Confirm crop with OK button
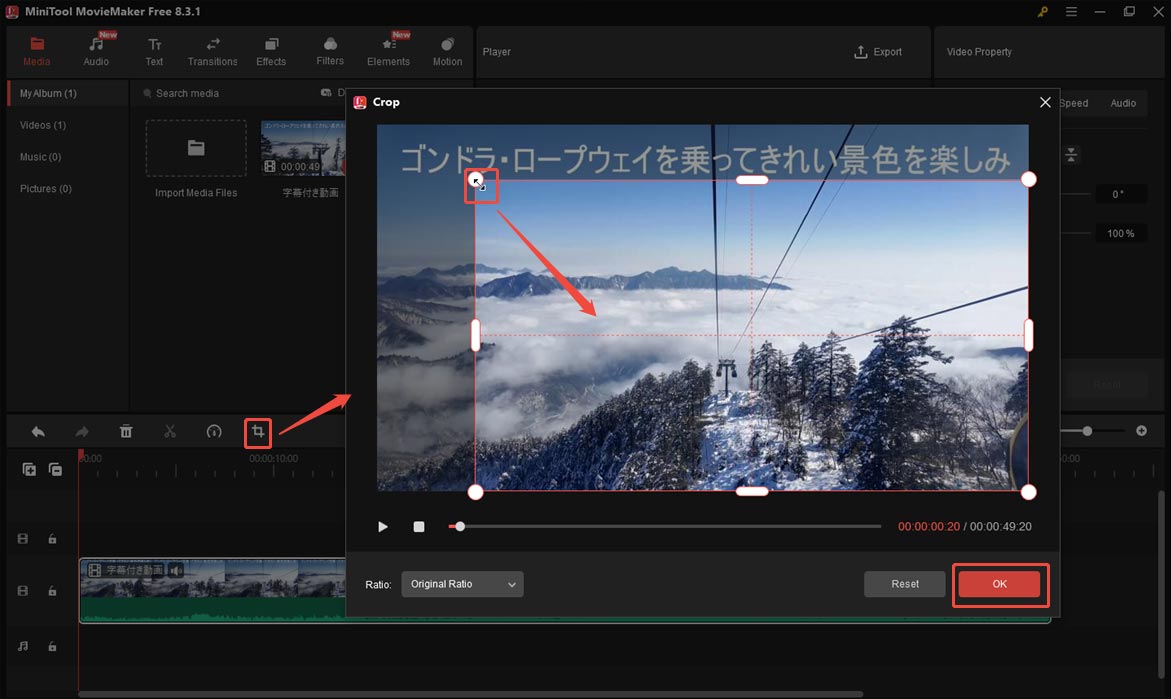Image resolution: width=1171 pixels, height=699 pixels. (999, 585)
